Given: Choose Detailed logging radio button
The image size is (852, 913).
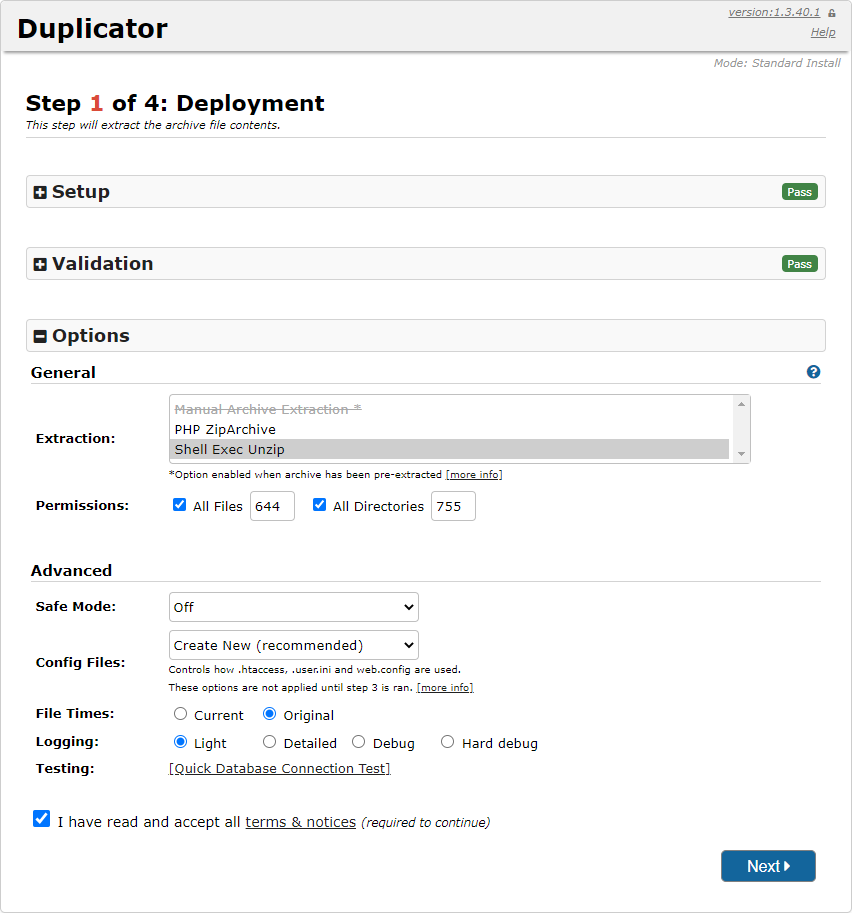Looking at the screenshot, I should [x=270, y=742].
